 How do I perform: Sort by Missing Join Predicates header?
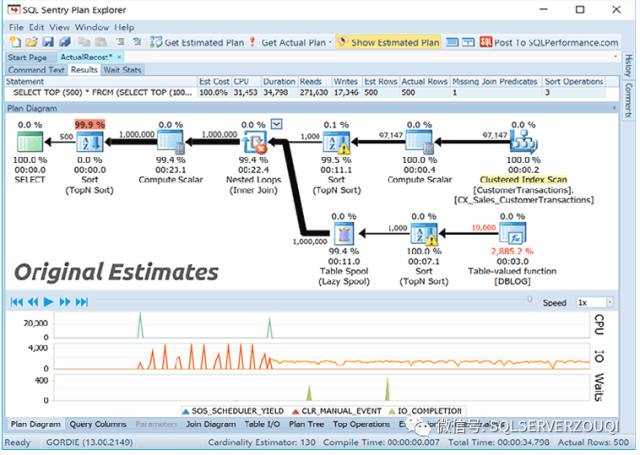(495, 82)
